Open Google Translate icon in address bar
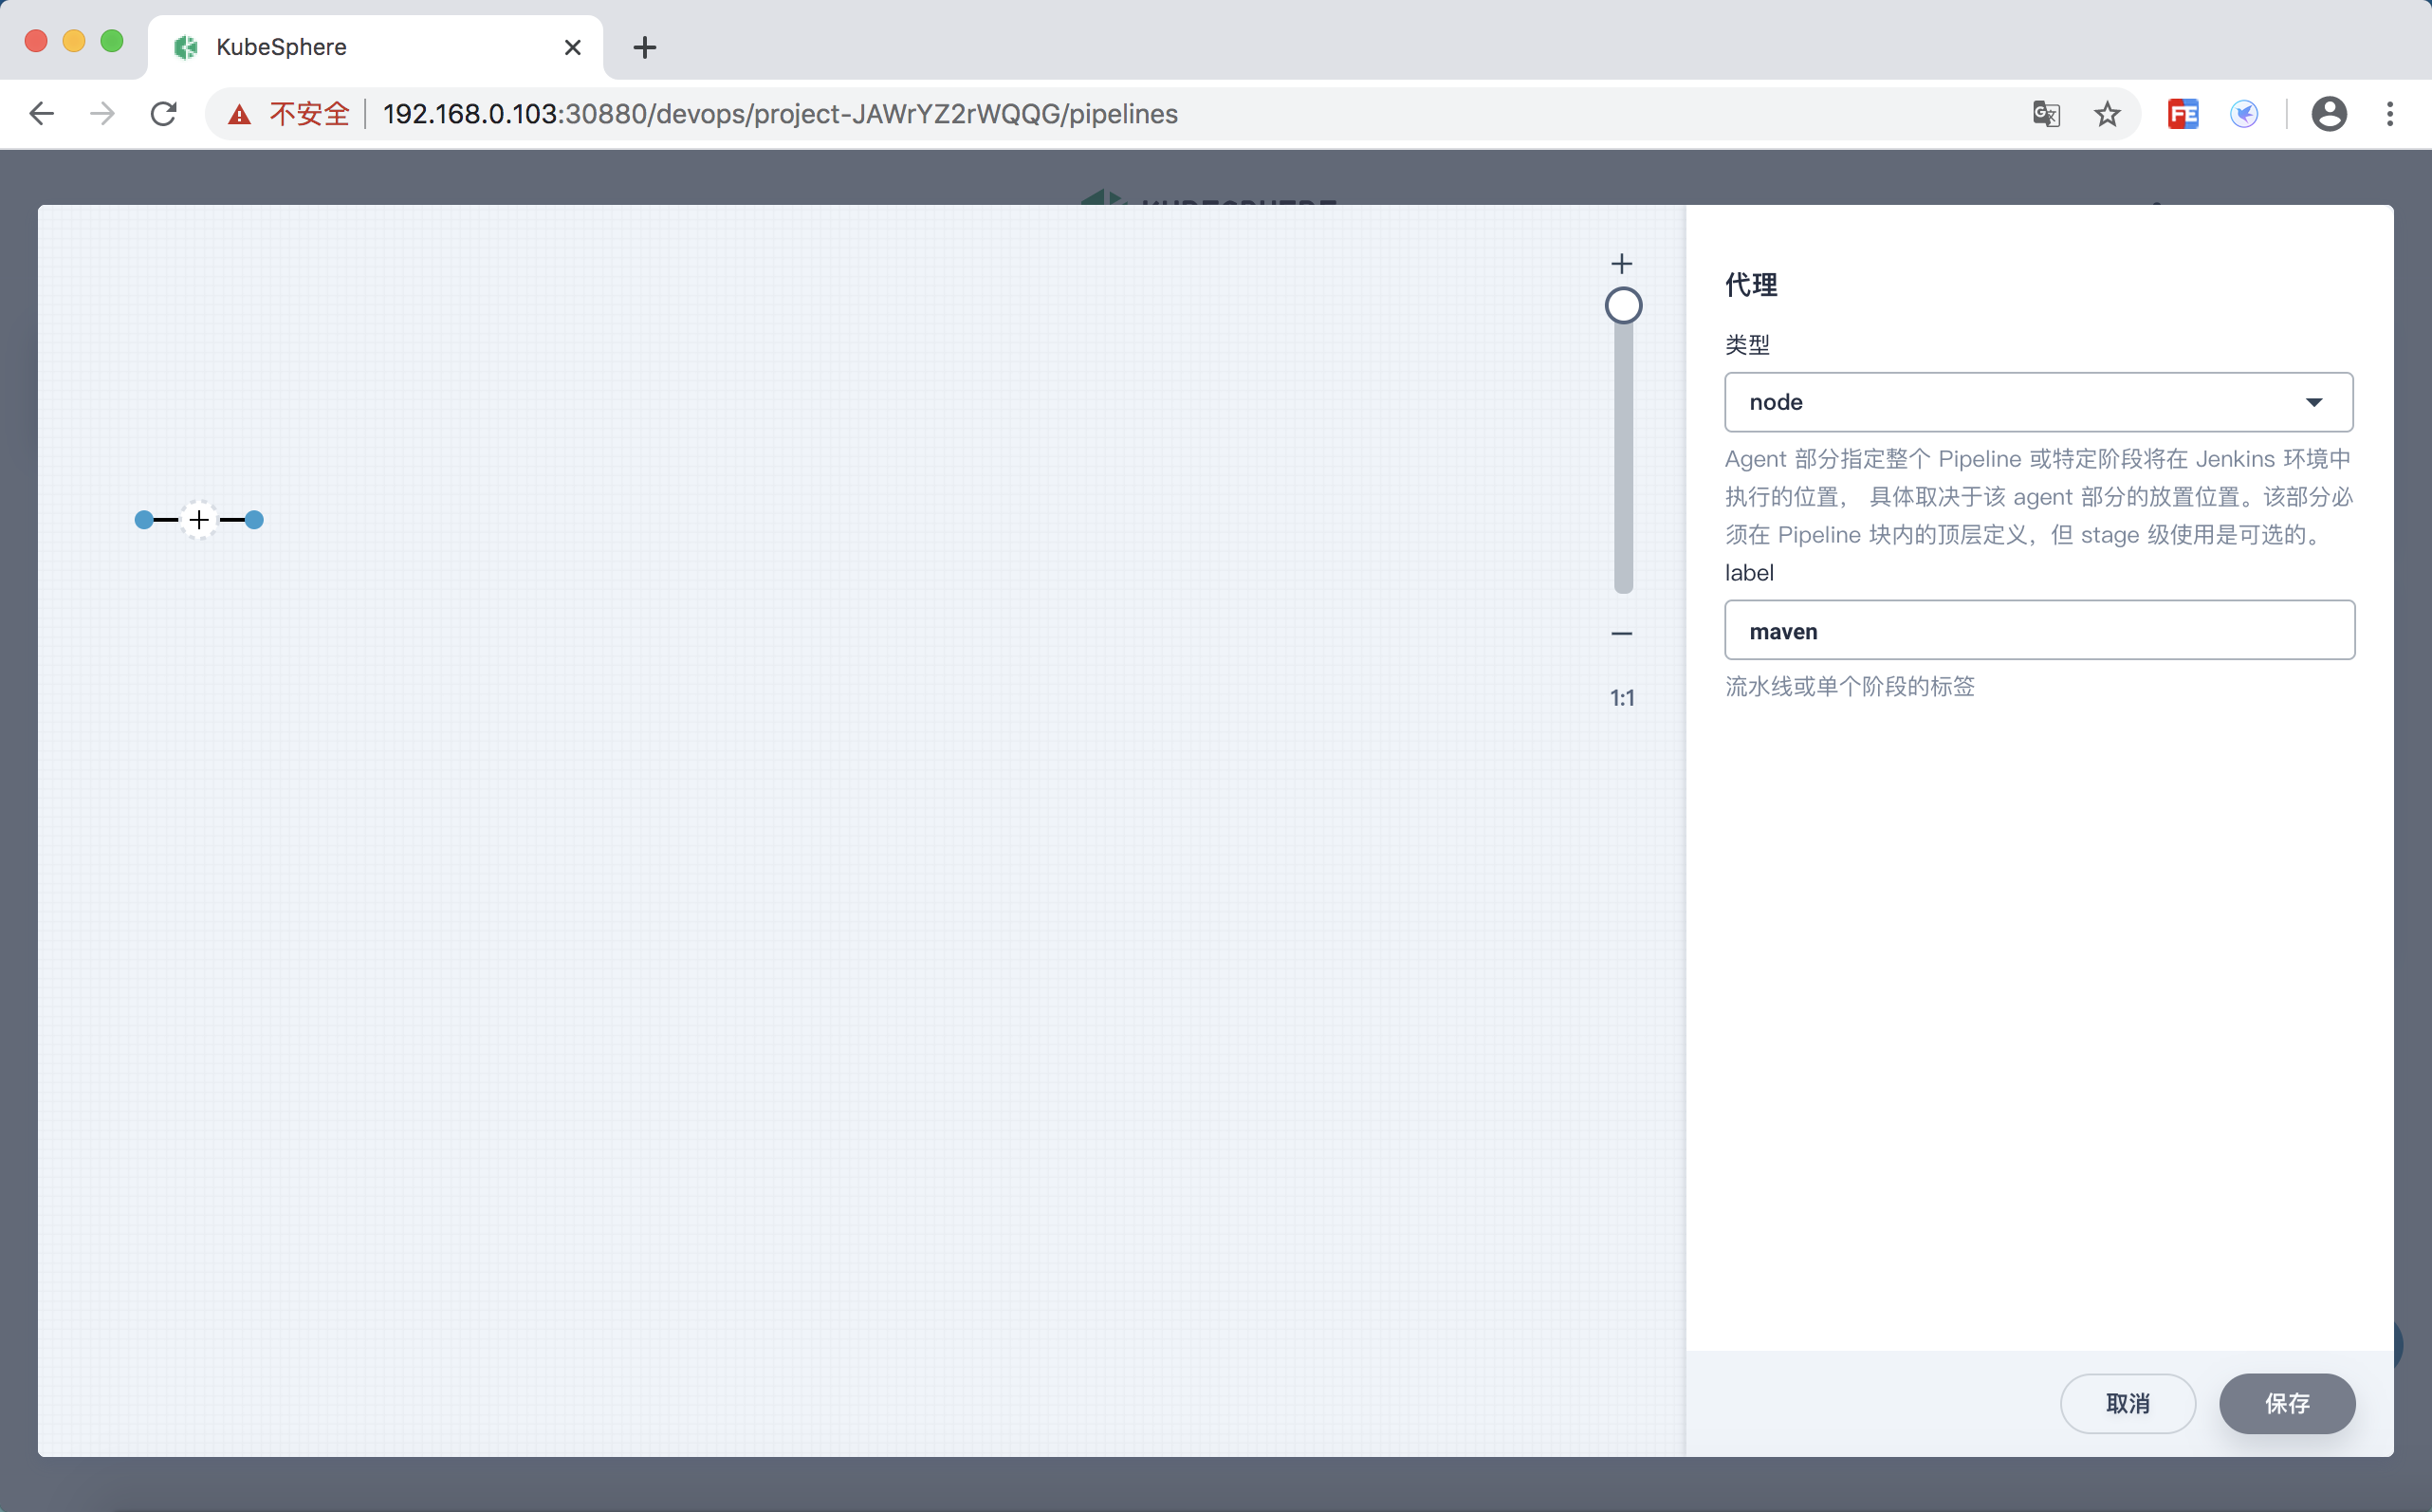This screenshot has width=2432, height=1512. (2046, 114)
